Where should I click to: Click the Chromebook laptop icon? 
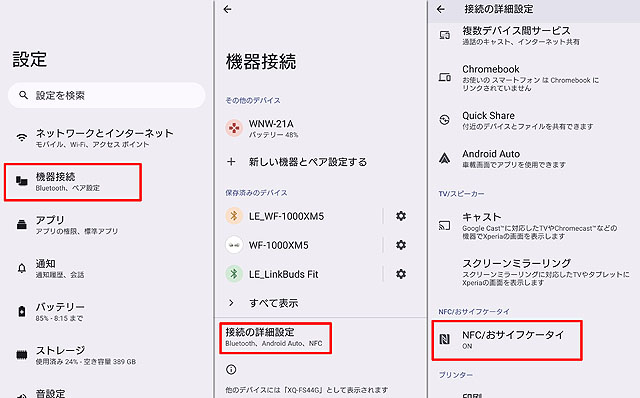(x=444, y=77)
